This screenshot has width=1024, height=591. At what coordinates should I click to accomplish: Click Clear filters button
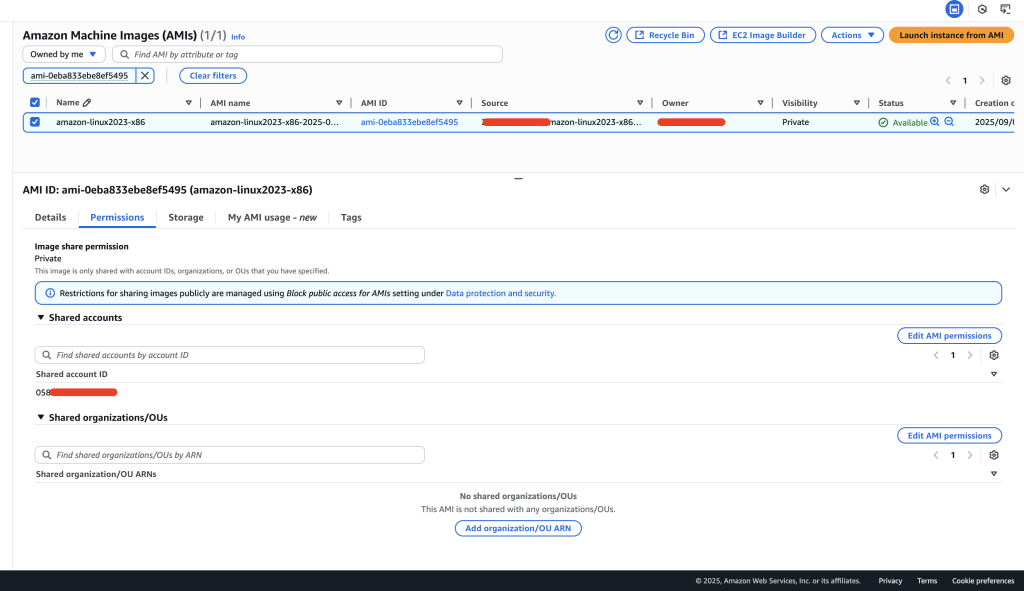[213, 76]
